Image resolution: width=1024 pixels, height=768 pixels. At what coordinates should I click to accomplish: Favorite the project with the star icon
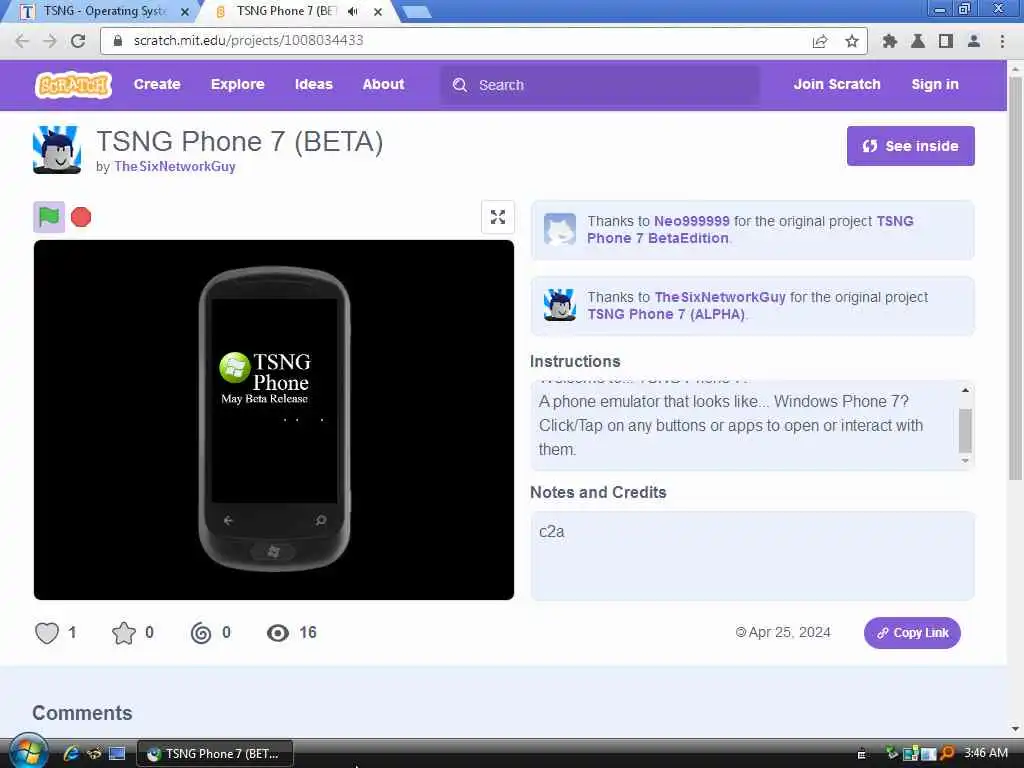click(x=123, y=633)
